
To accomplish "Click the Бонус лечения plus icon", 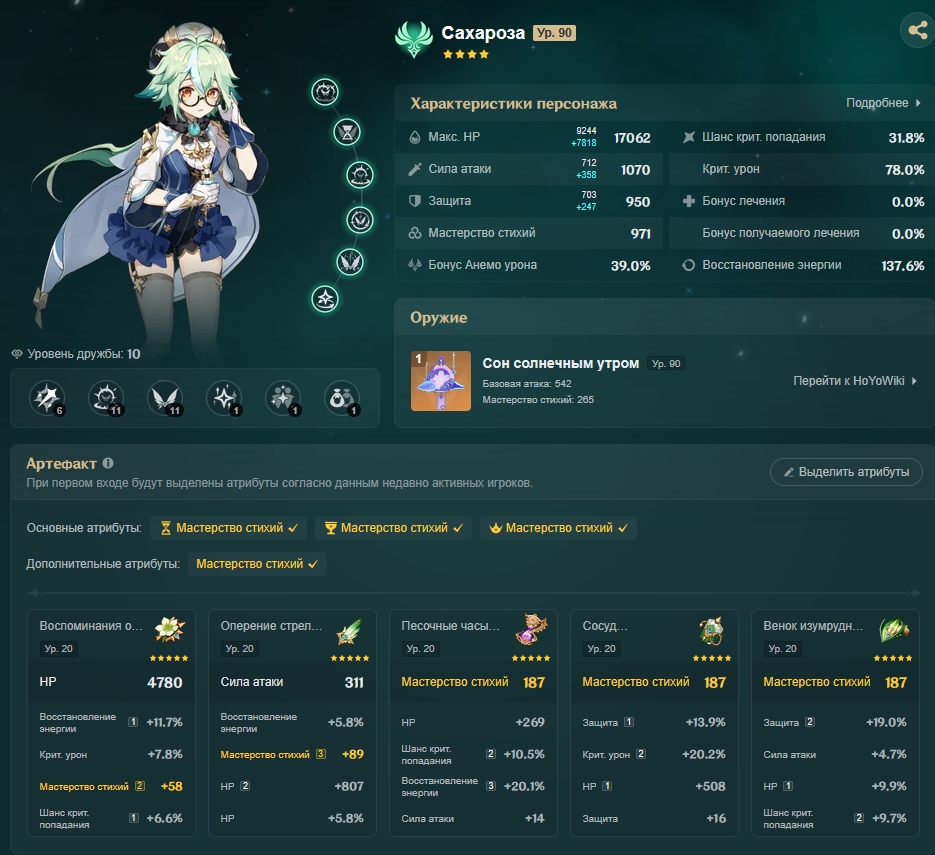I will point(689,201).
